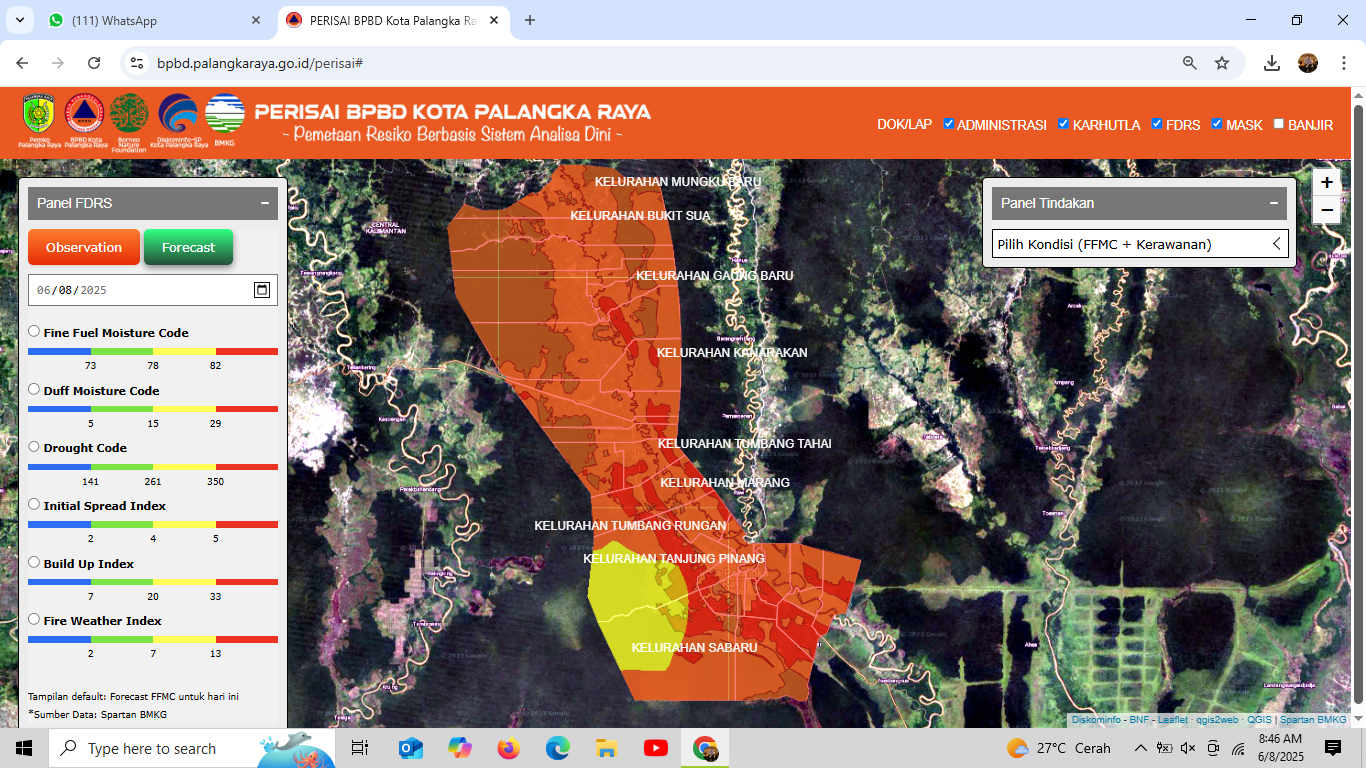Open YouTube from the Windows taskbar
1366x768 pixels.
pyautogui.click(x=656, y=748)
